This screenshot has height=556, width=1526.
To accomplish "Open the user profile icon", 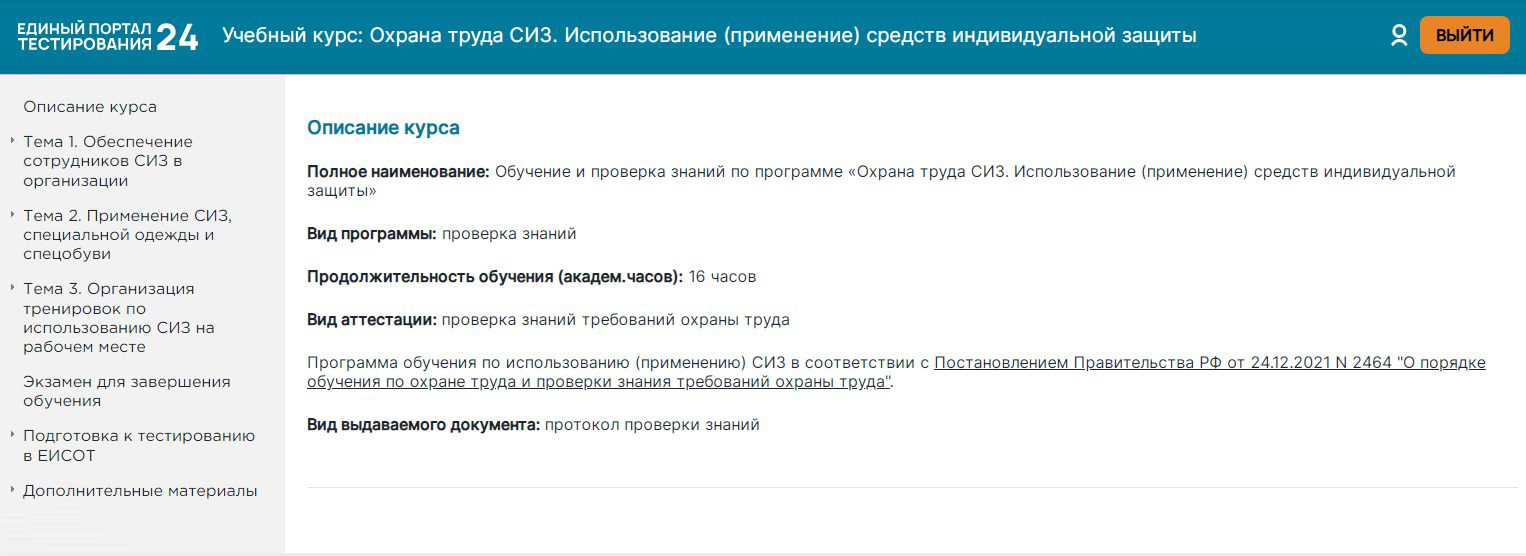I will click(x=1399, y=36).
